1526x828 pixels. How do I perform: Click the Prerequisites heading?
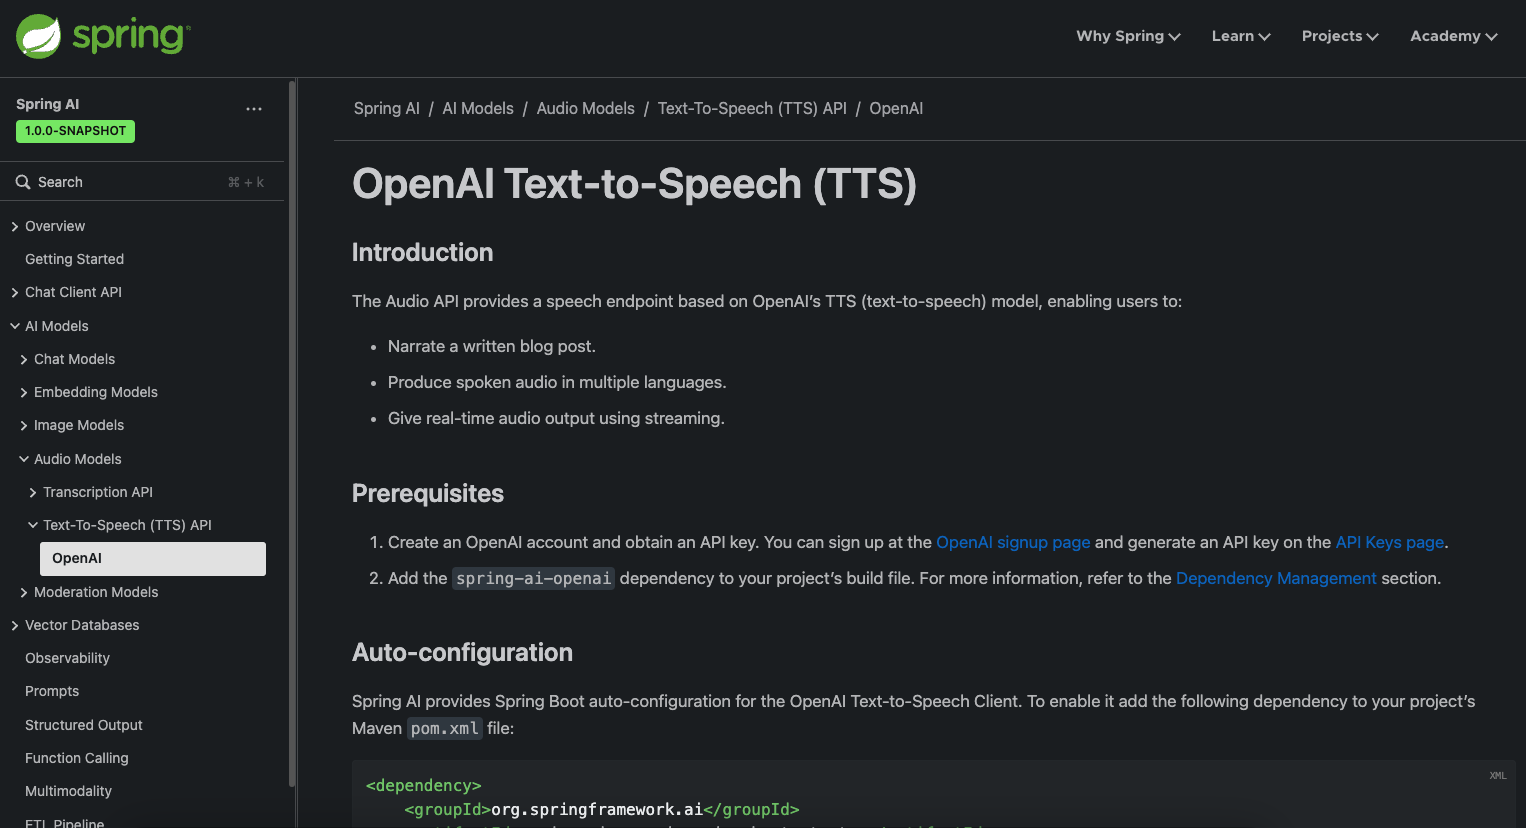pyautogui.click(x=428, y=493)
